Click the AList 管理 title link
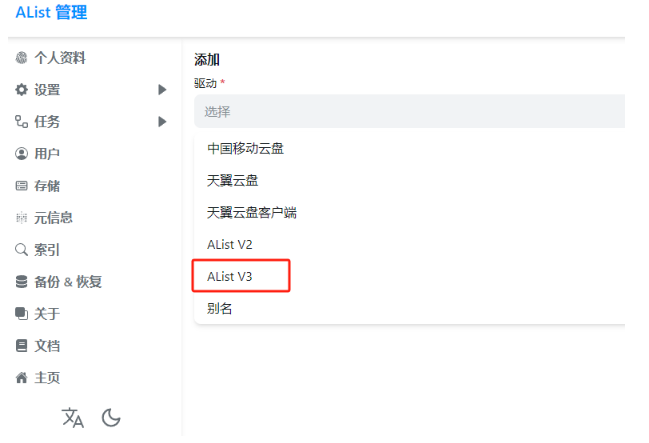 click(51, 13)
